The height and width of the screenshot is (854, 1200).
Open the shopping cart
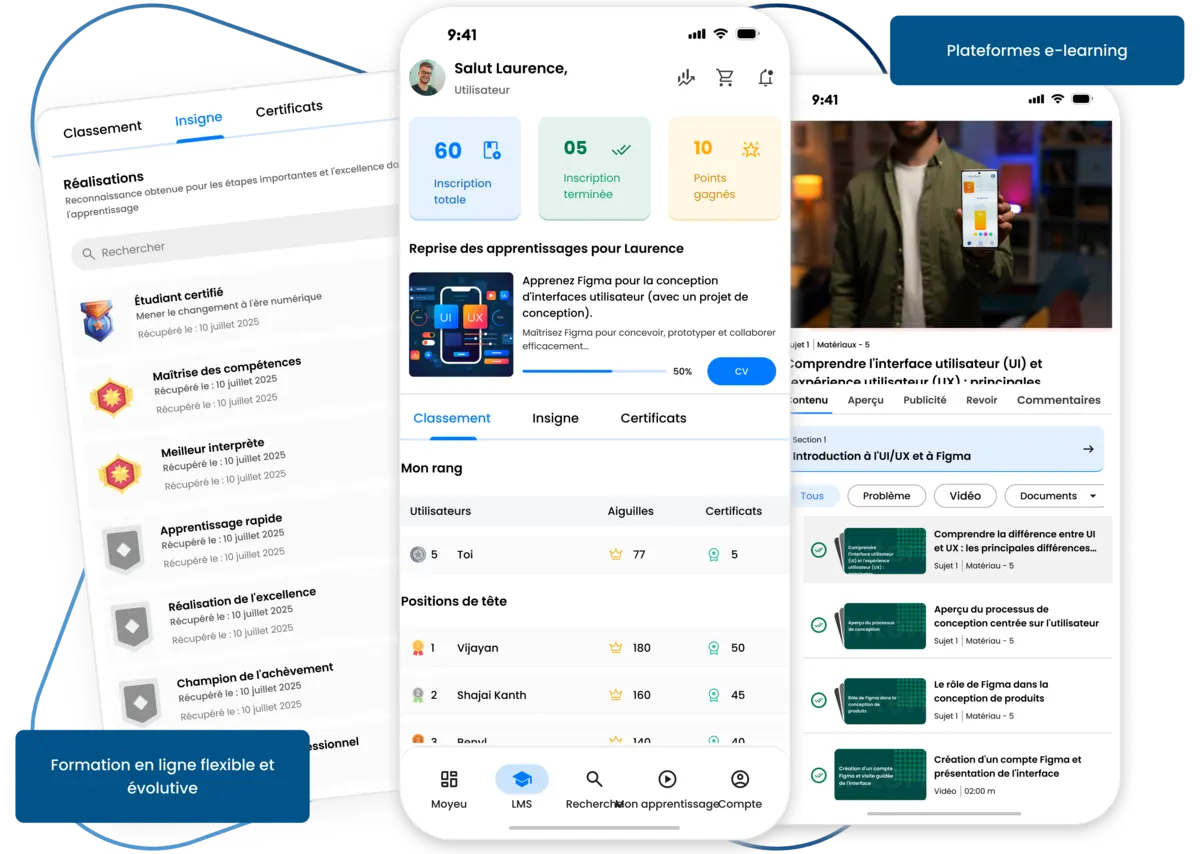point(725,76)
